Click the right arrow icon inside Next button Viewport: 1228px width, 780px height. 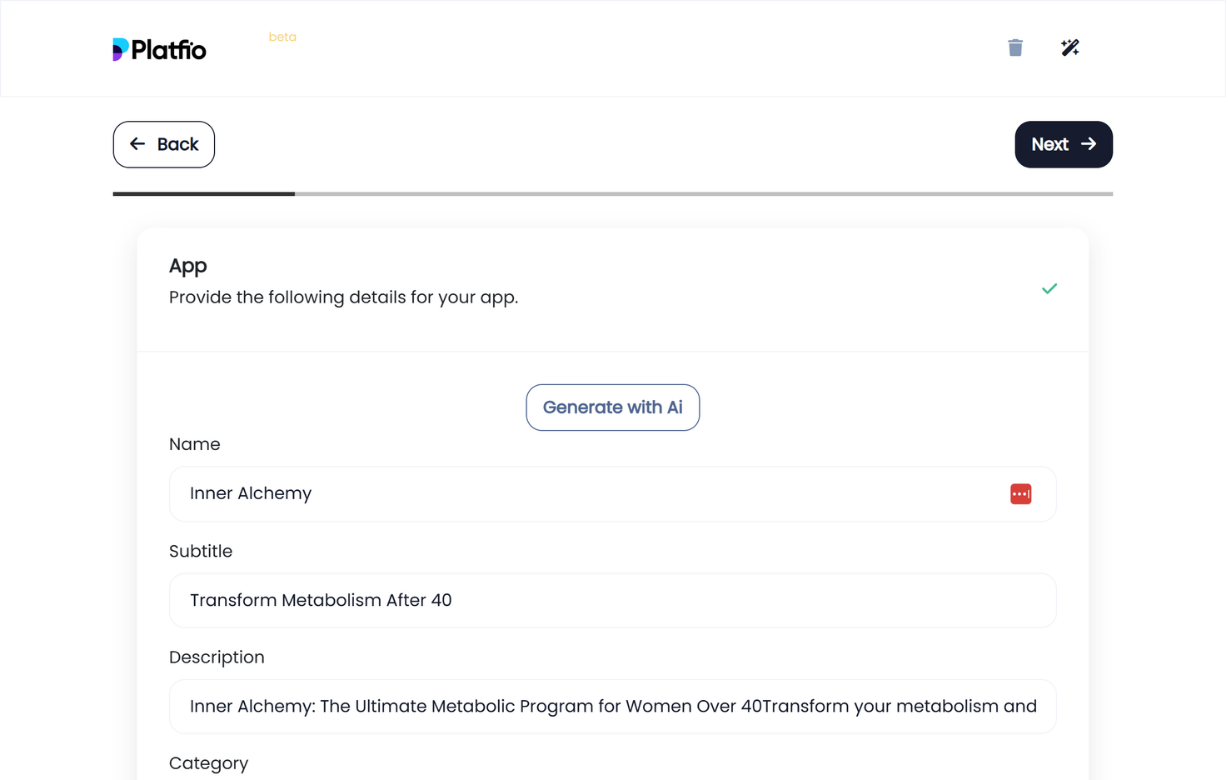(1089, 144)
